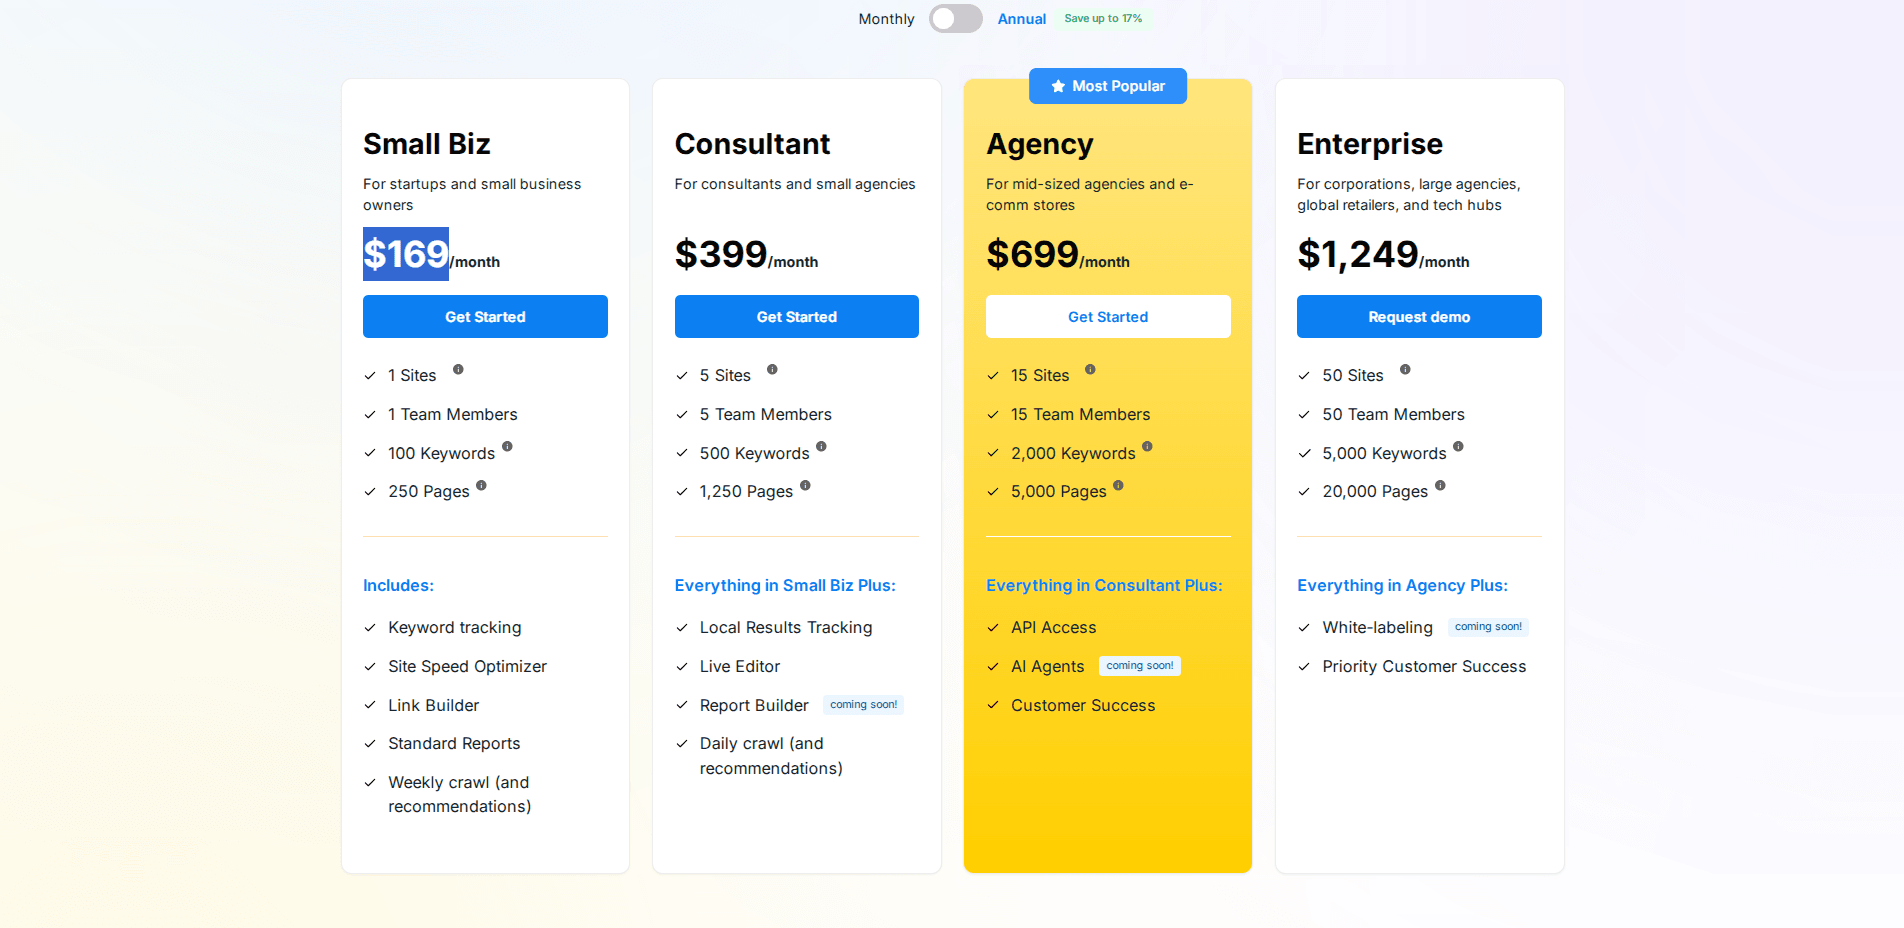The width and height of the screenshot is (1904, 928).
Task: Click info icon beside 500 Keywords
Action: [x=821, y=447]
